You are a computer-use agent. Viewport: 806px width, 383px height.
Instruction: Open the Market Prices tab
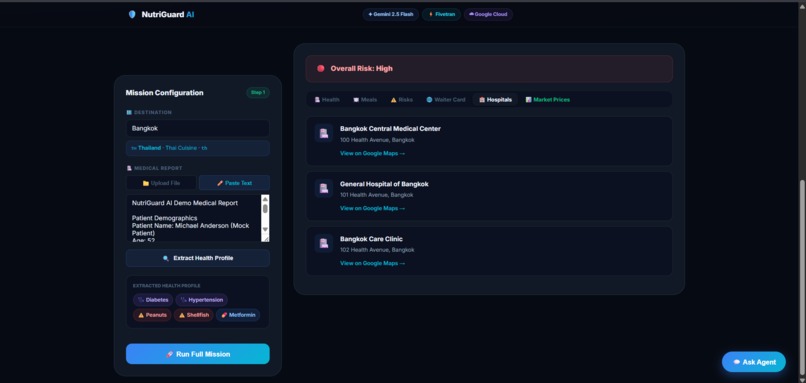click(547, 100)
